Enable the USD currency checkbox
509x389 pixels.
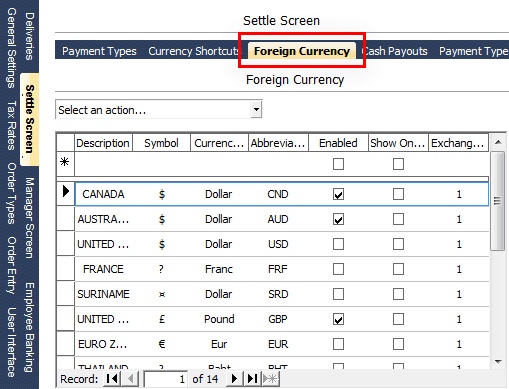click(338, 244)
